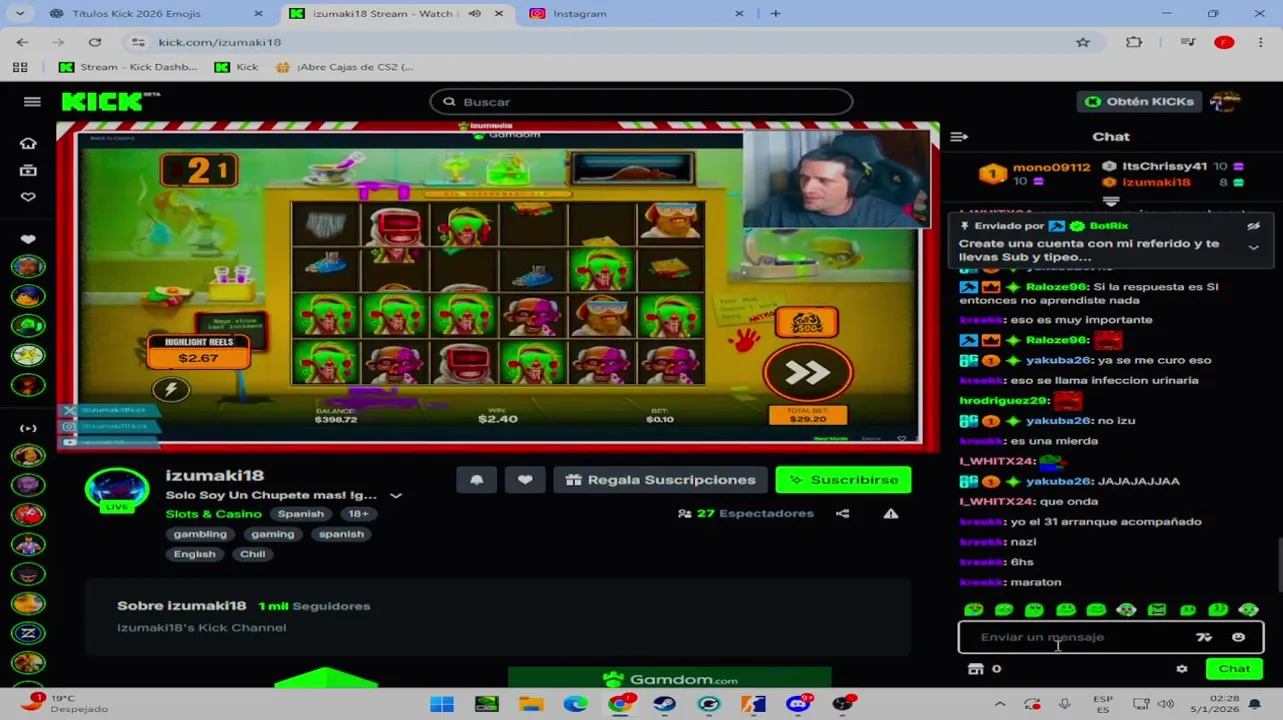This screenshot has height=720, width=1283.
Task: Open the Windows Start menu
Action: [442, 704]
